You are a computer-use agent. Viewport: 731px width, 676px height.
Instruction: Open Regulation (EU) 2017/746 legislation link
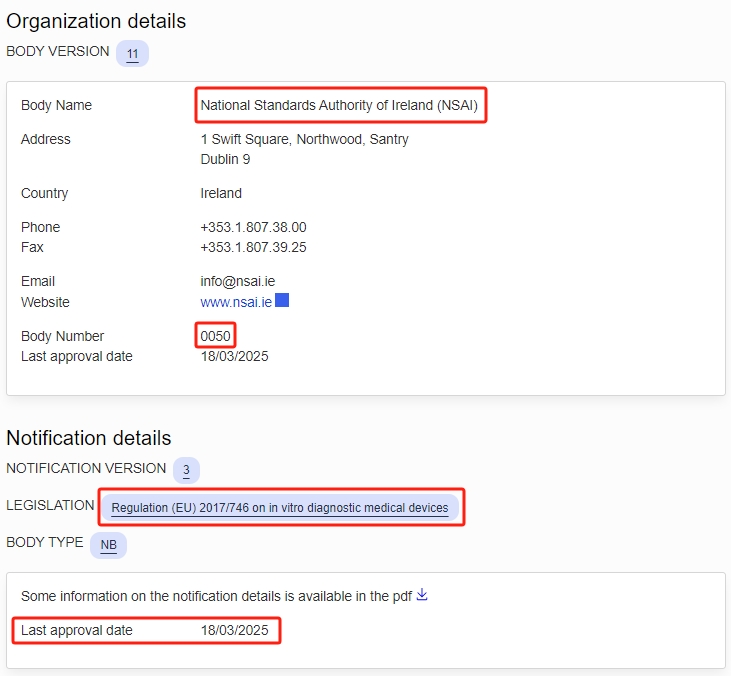[x=280, y=508]
